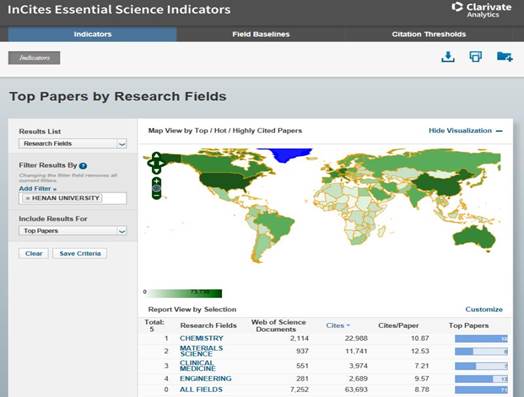Viewport: 524px width, 397px height.
Task: Zoom out on the map
Action: (x=156, y=195)
